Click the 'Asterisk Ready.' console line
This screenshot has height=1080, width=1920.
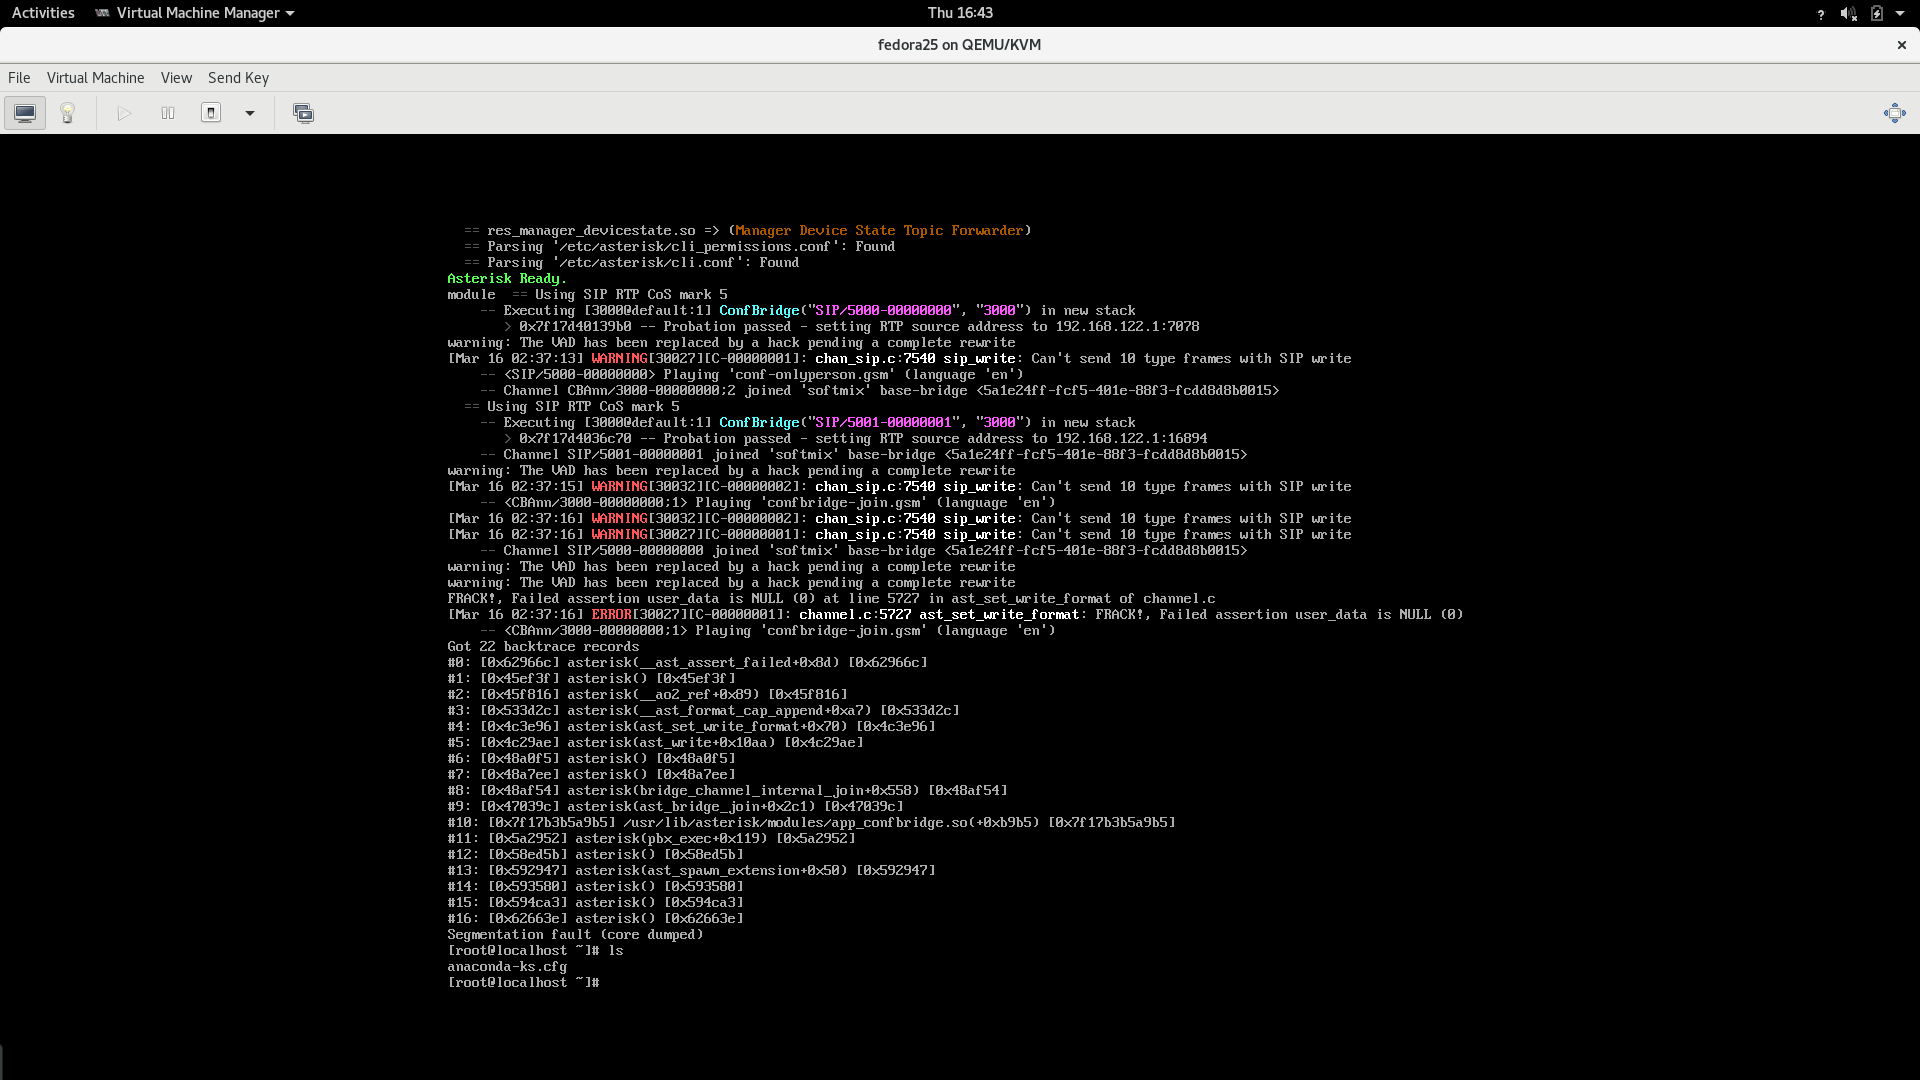(507, 279)
